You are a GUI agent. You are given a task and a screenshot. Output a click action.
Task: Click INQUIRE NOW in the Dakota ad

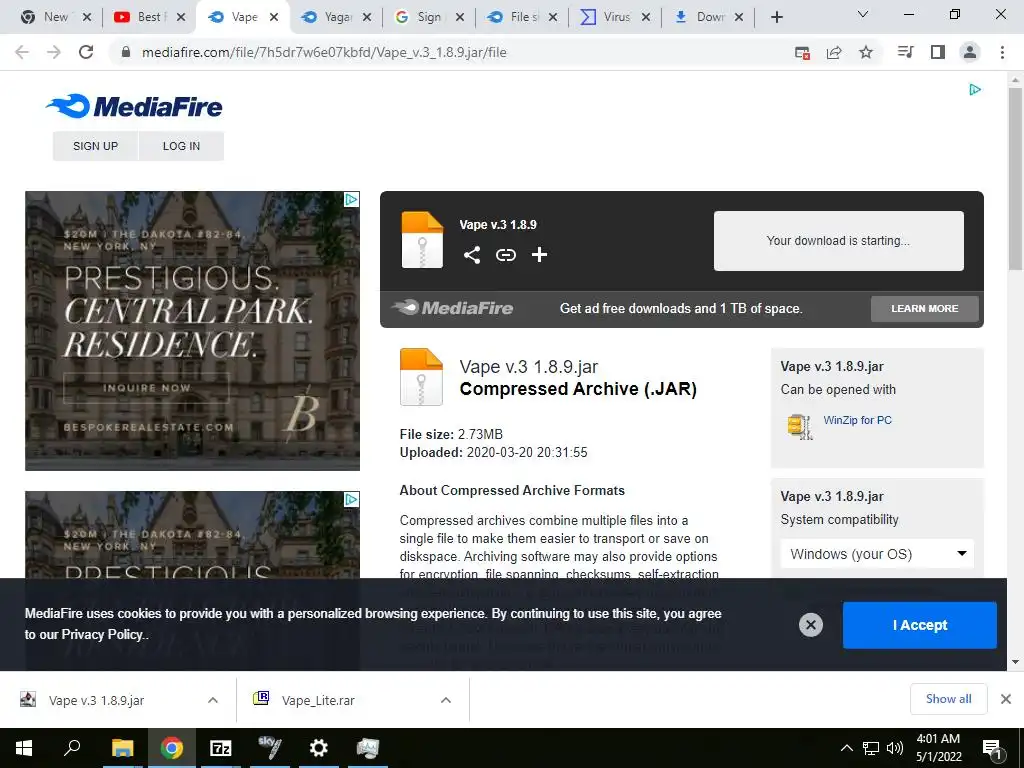tap(146, 388)
